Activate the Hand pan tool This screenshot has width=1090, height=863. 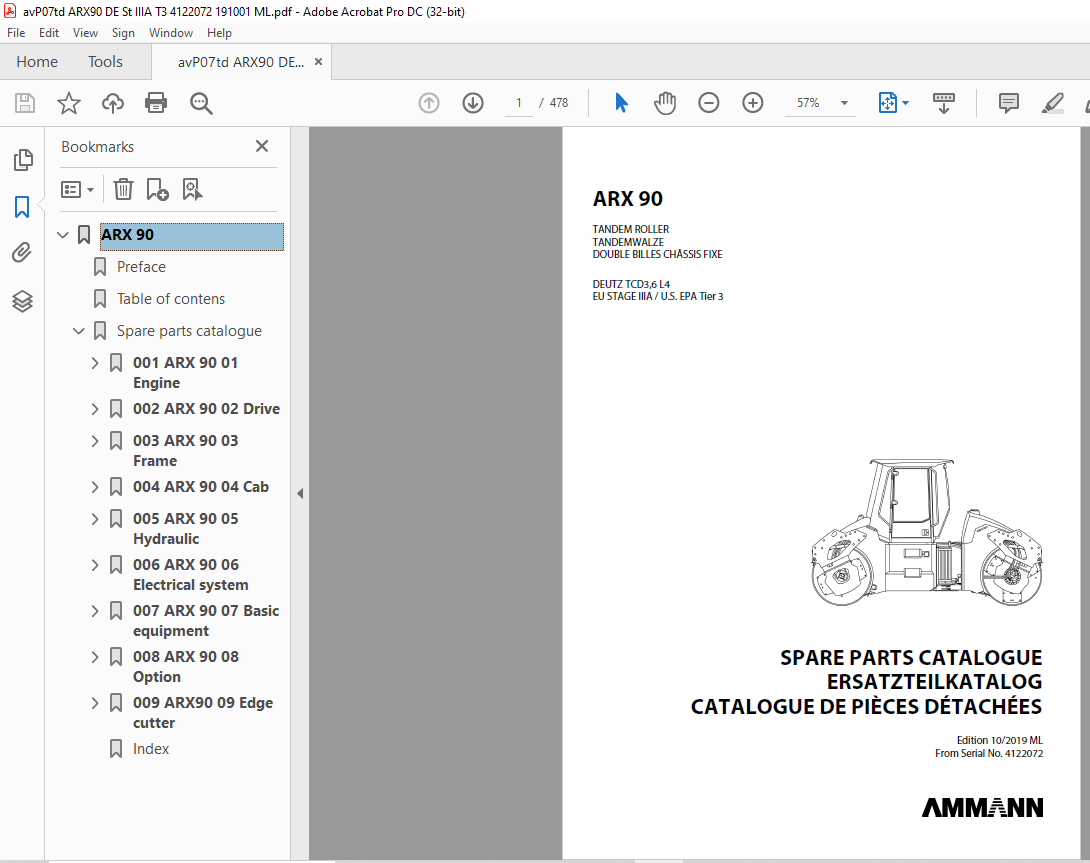pos(665,104)
